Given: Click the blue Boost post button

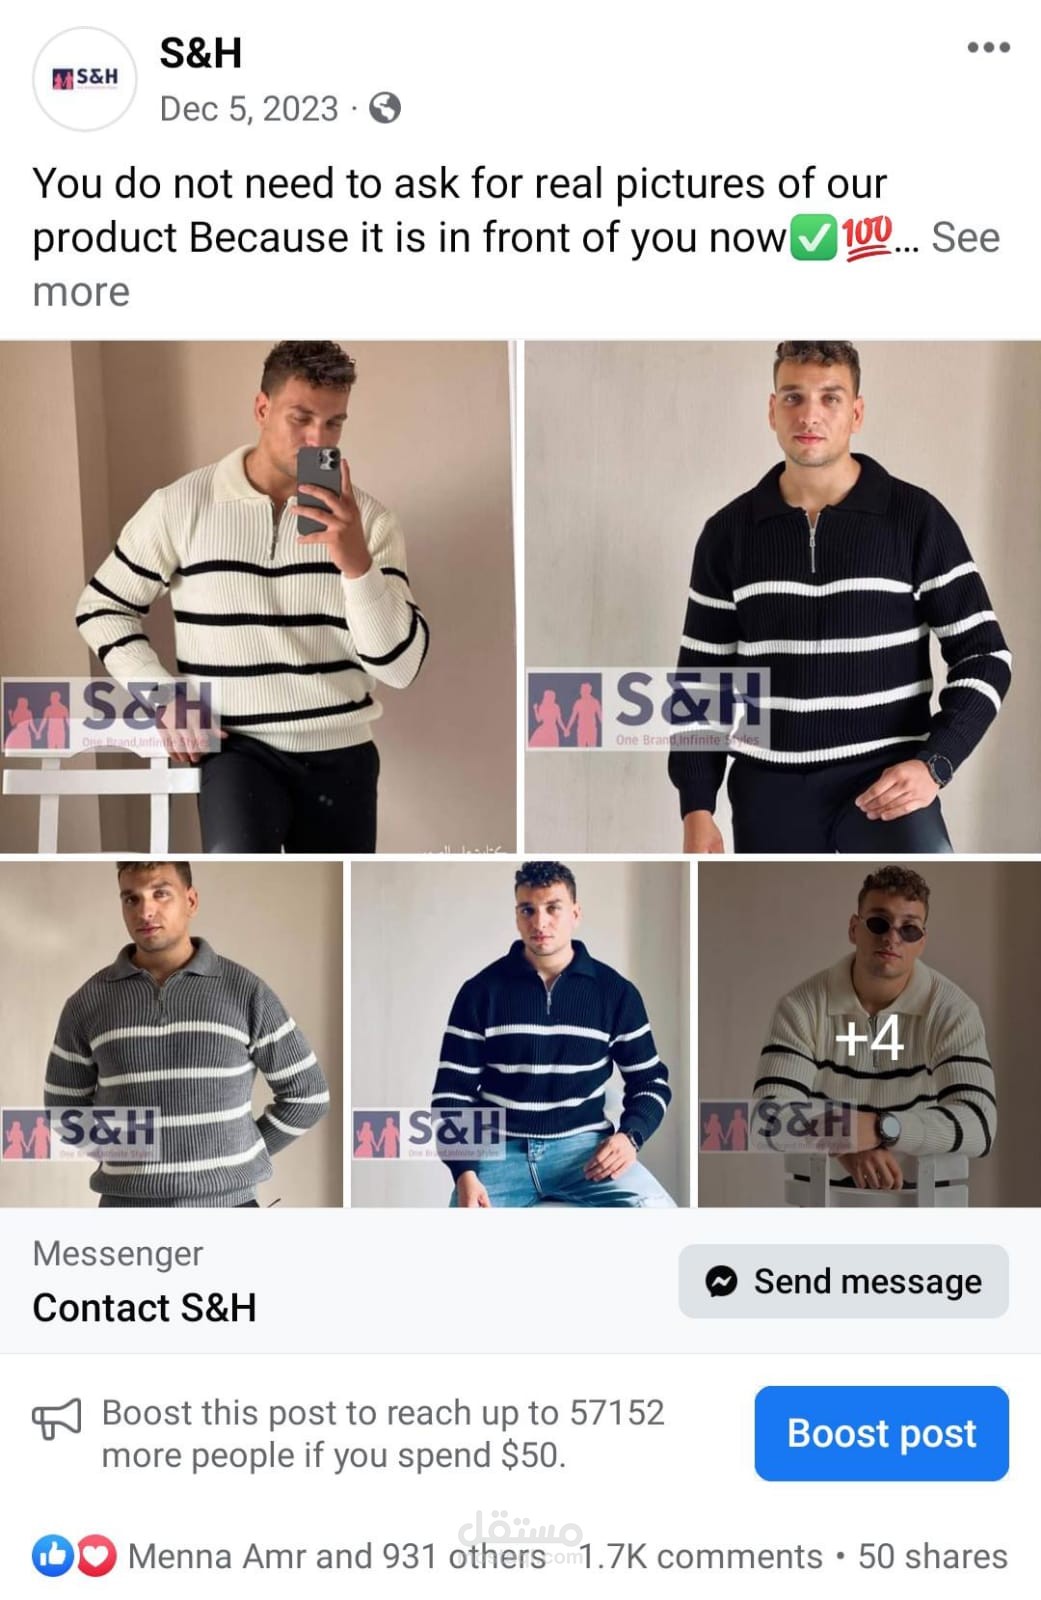Looking at the screenshot, I should (881, 1433).
